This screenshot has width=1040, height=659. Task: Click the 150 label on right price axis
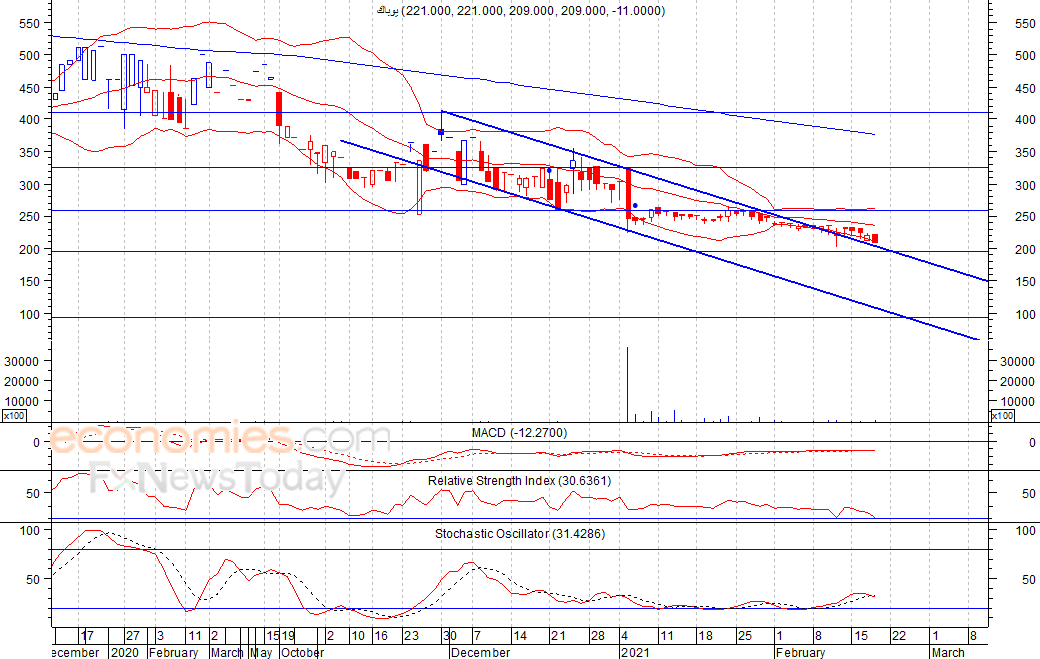coord(1025,282)
